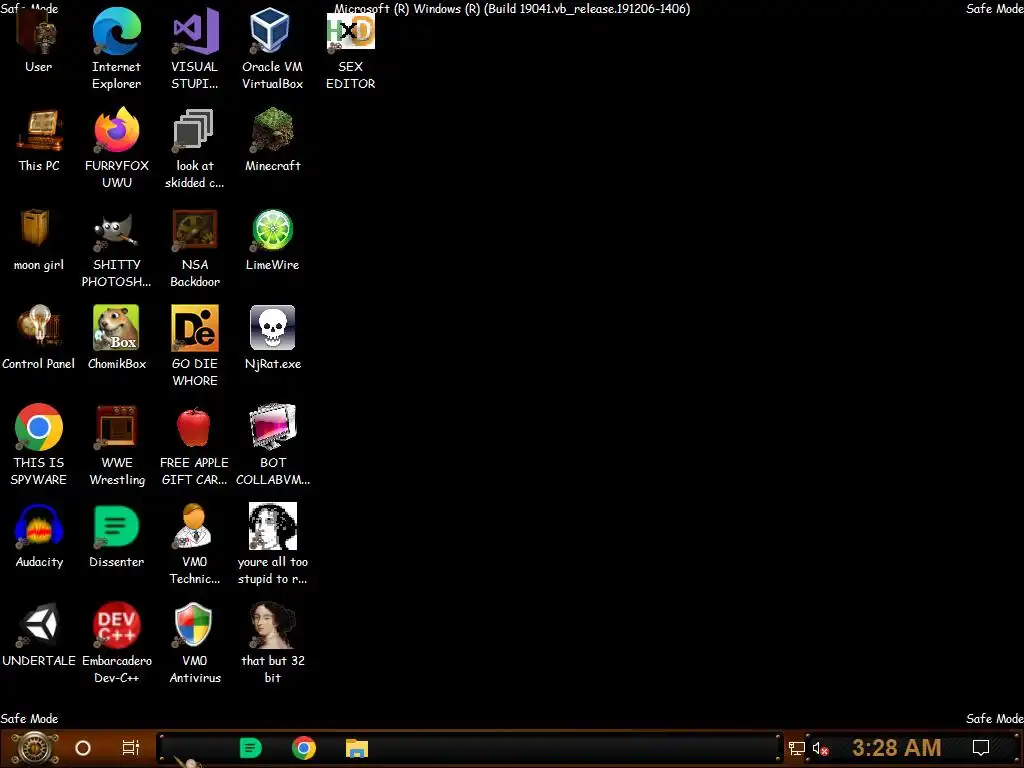
Task: Open the 3:28 AM clock flyout
Action: [x=896, y=748]
